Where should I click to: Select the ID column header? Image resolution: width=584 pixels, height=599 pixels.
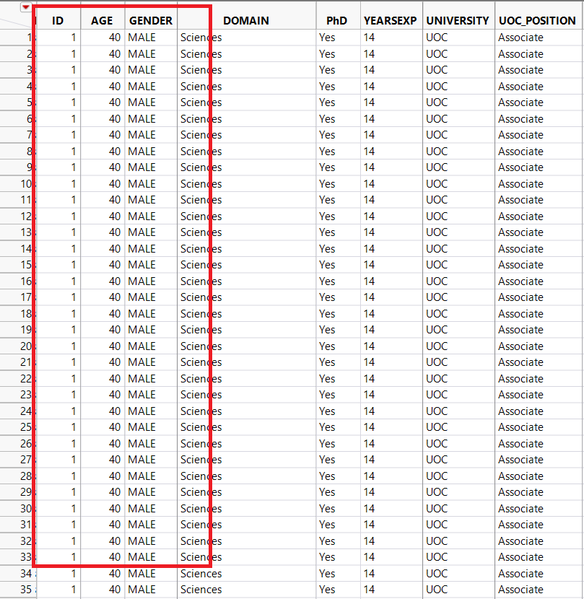[58, 21]
